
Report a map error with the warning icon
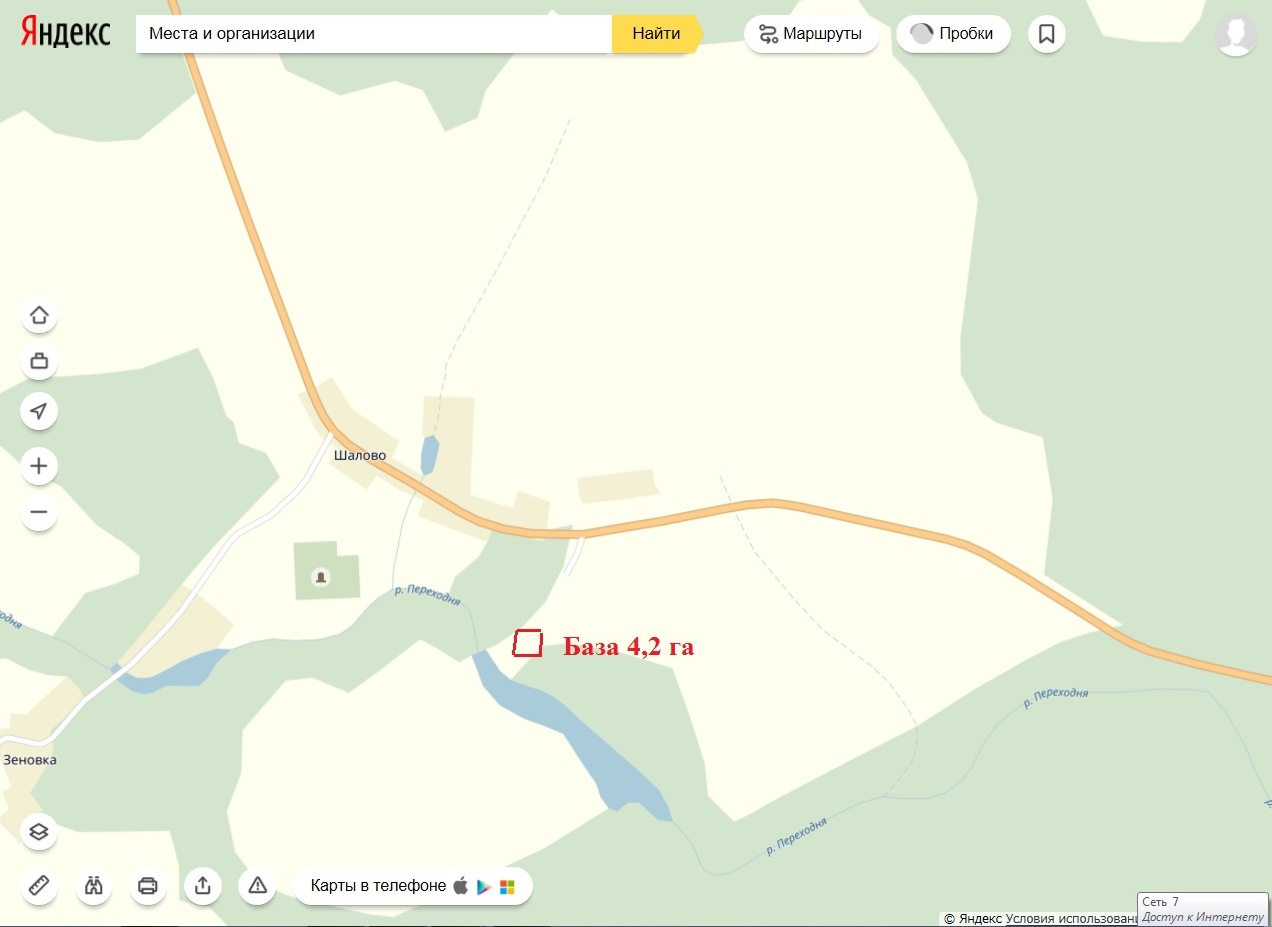(x=257, y=886)
